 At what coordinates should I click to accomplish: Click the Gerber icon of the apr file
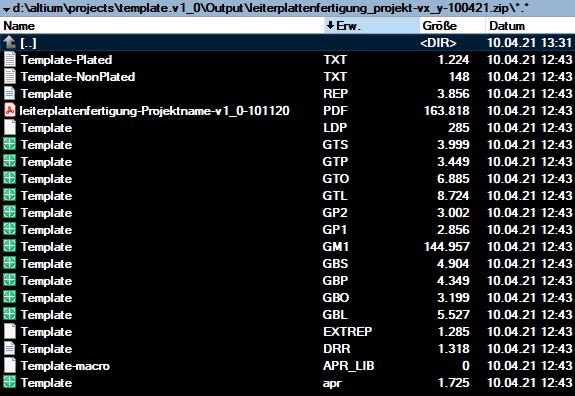click(10, 382)
